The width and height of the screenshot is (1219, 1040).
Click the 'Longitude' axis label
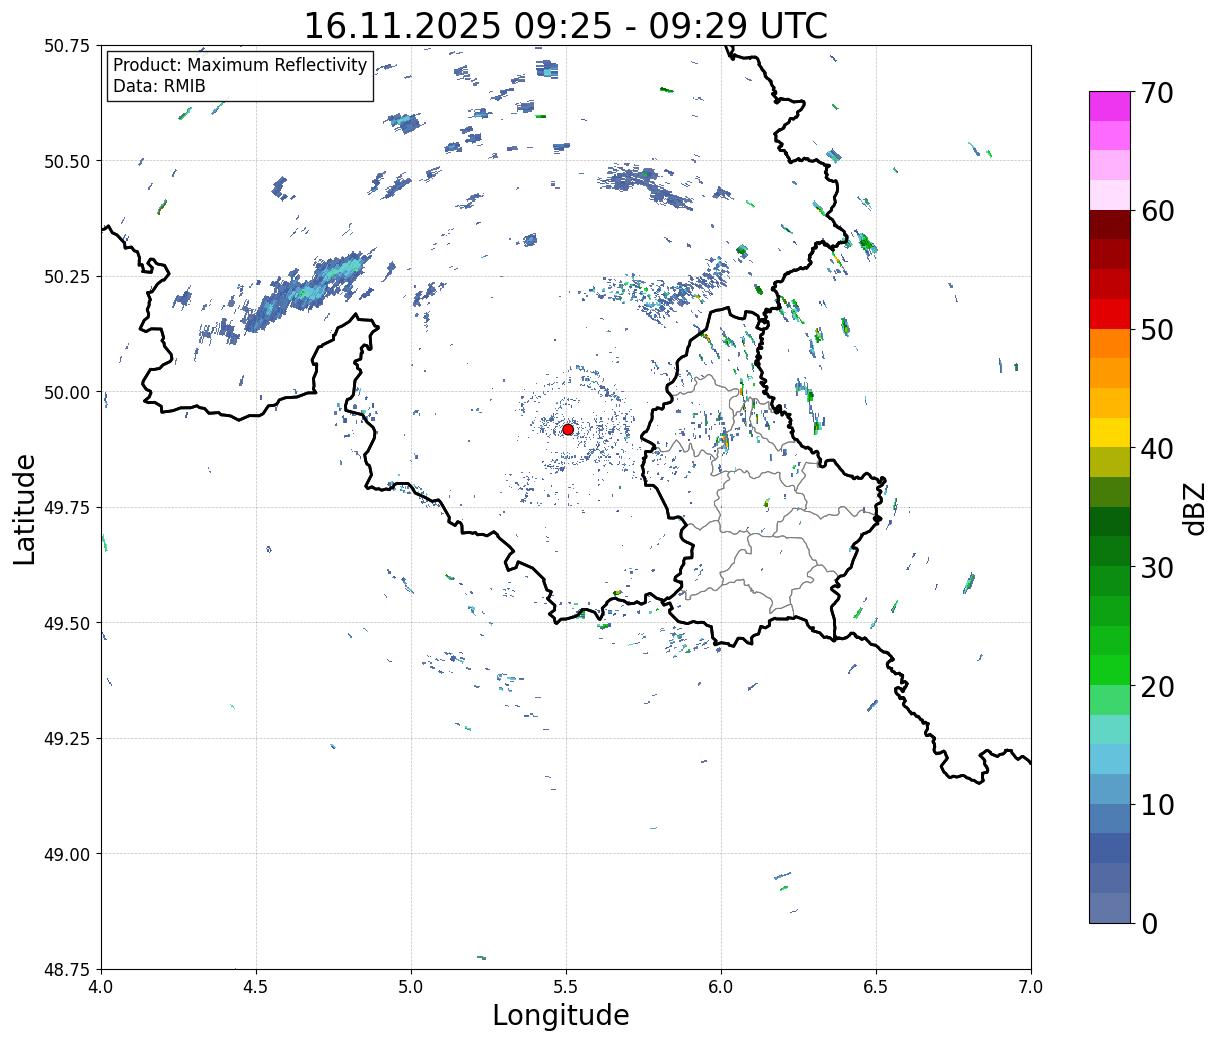[x=561, y=1015]
